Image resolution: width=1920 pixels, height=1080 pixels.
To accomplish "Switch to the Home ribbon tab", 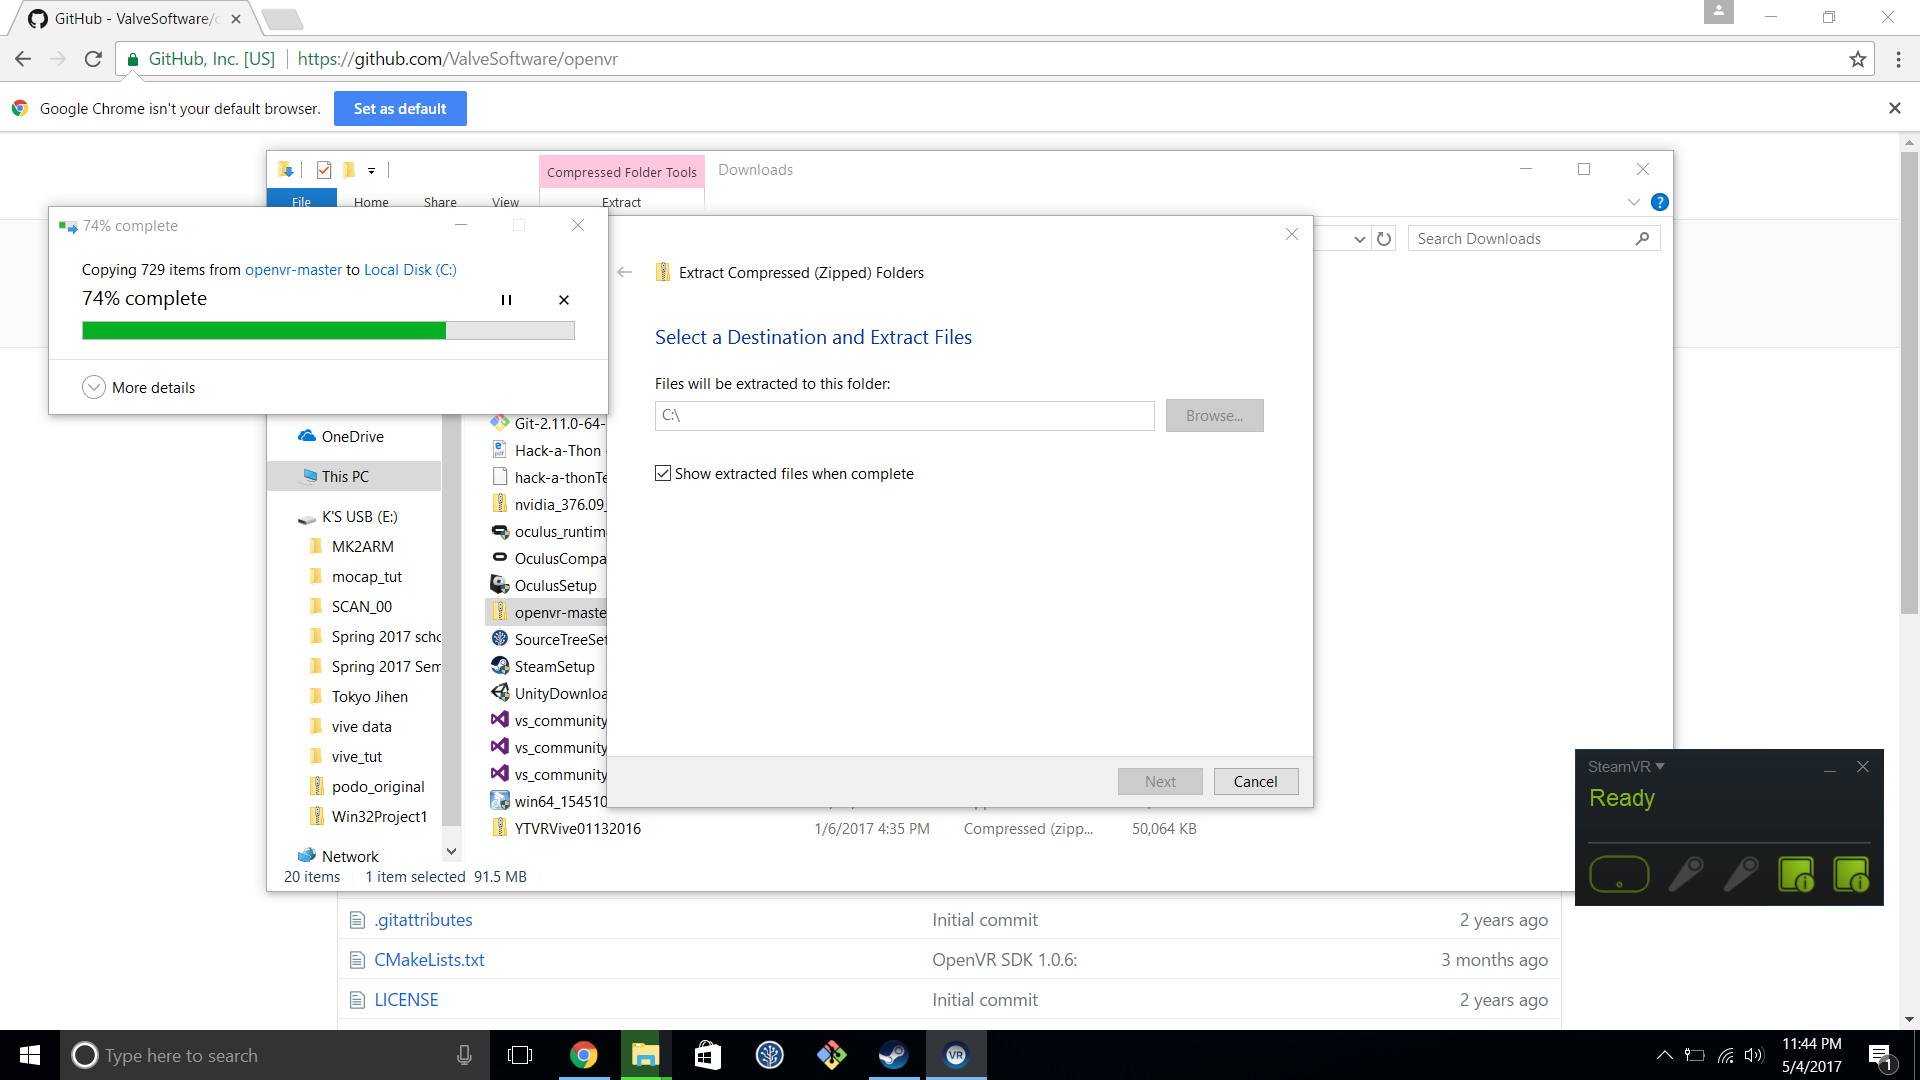I will click(x=371, y=202).
